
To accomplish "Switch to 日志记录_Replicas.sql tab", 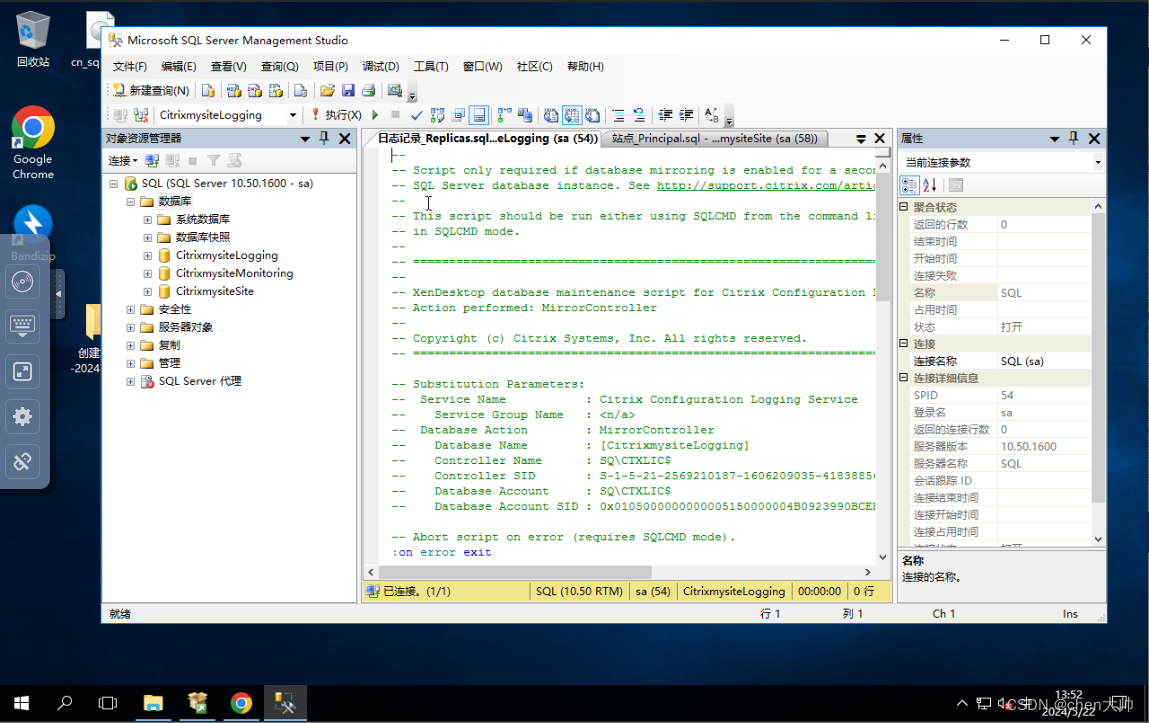I will pyautogui.click(x=487, y=138).
